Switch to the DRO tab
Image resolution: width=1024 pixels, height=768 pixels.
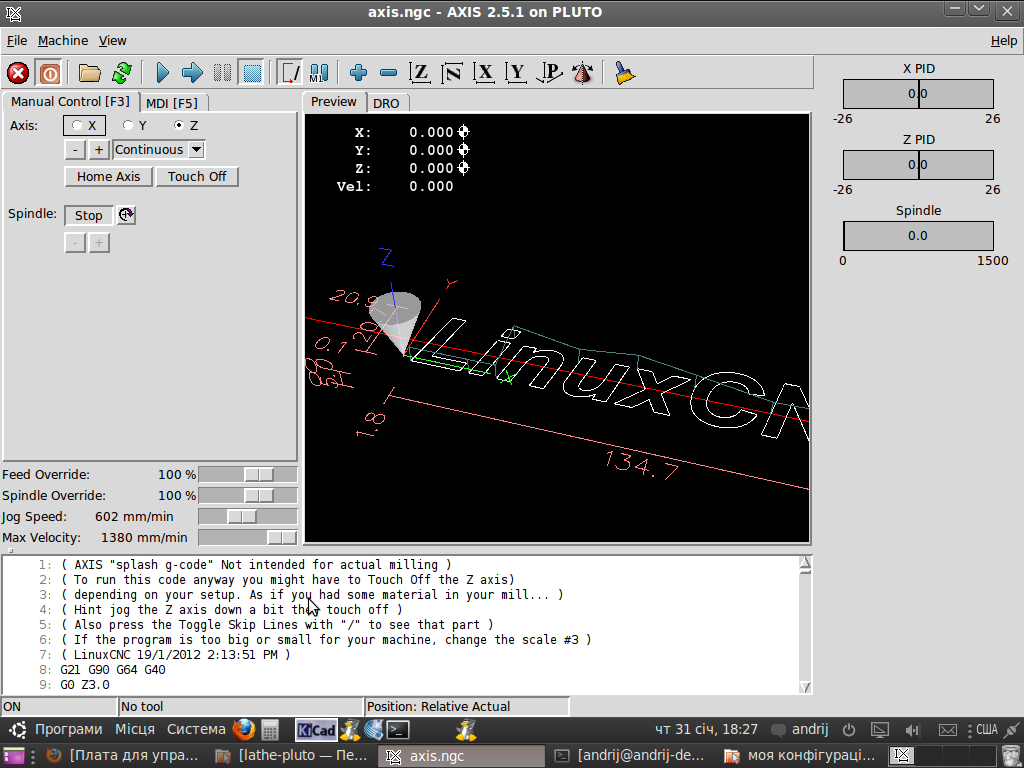pos(385,103)
